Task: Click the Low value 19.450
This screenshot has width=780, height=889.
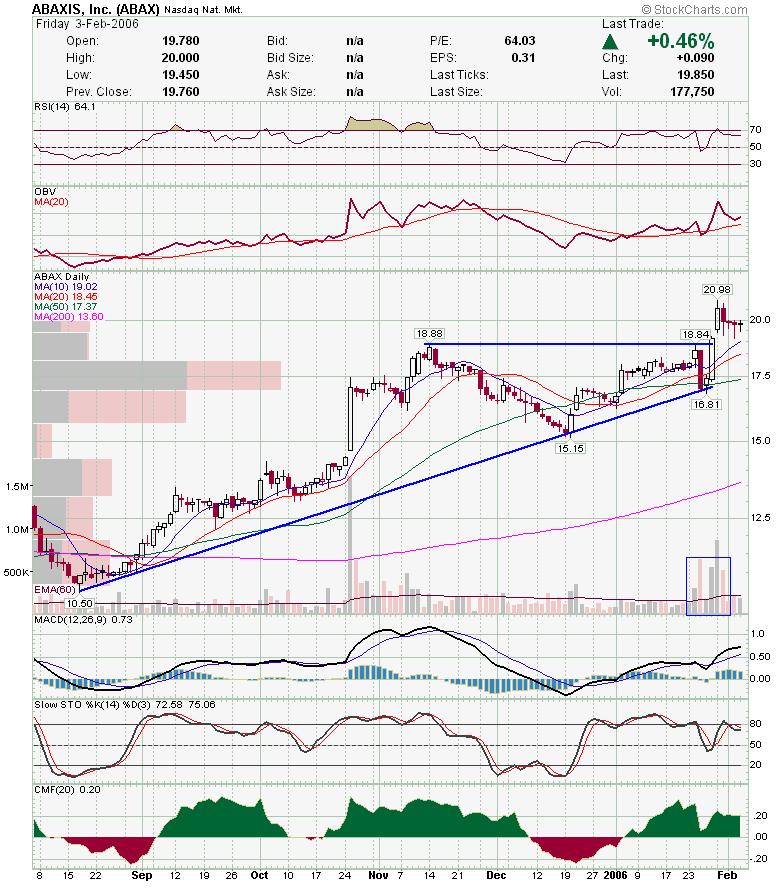Action: pos(180,75)
